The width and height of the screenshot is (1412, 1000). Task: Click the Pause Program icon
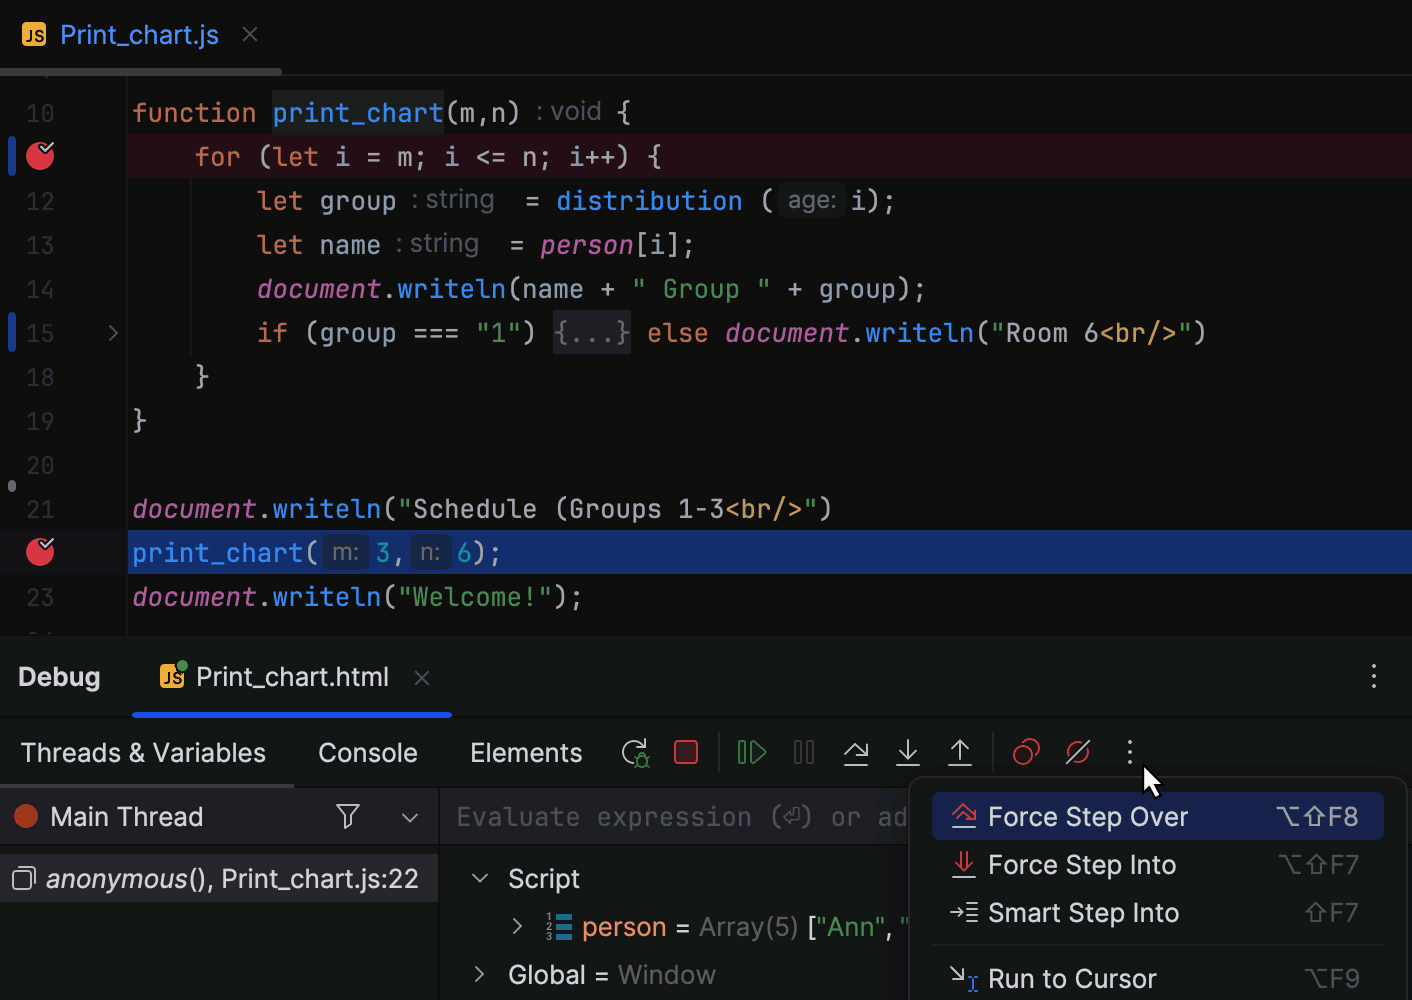tap(804, 752)
